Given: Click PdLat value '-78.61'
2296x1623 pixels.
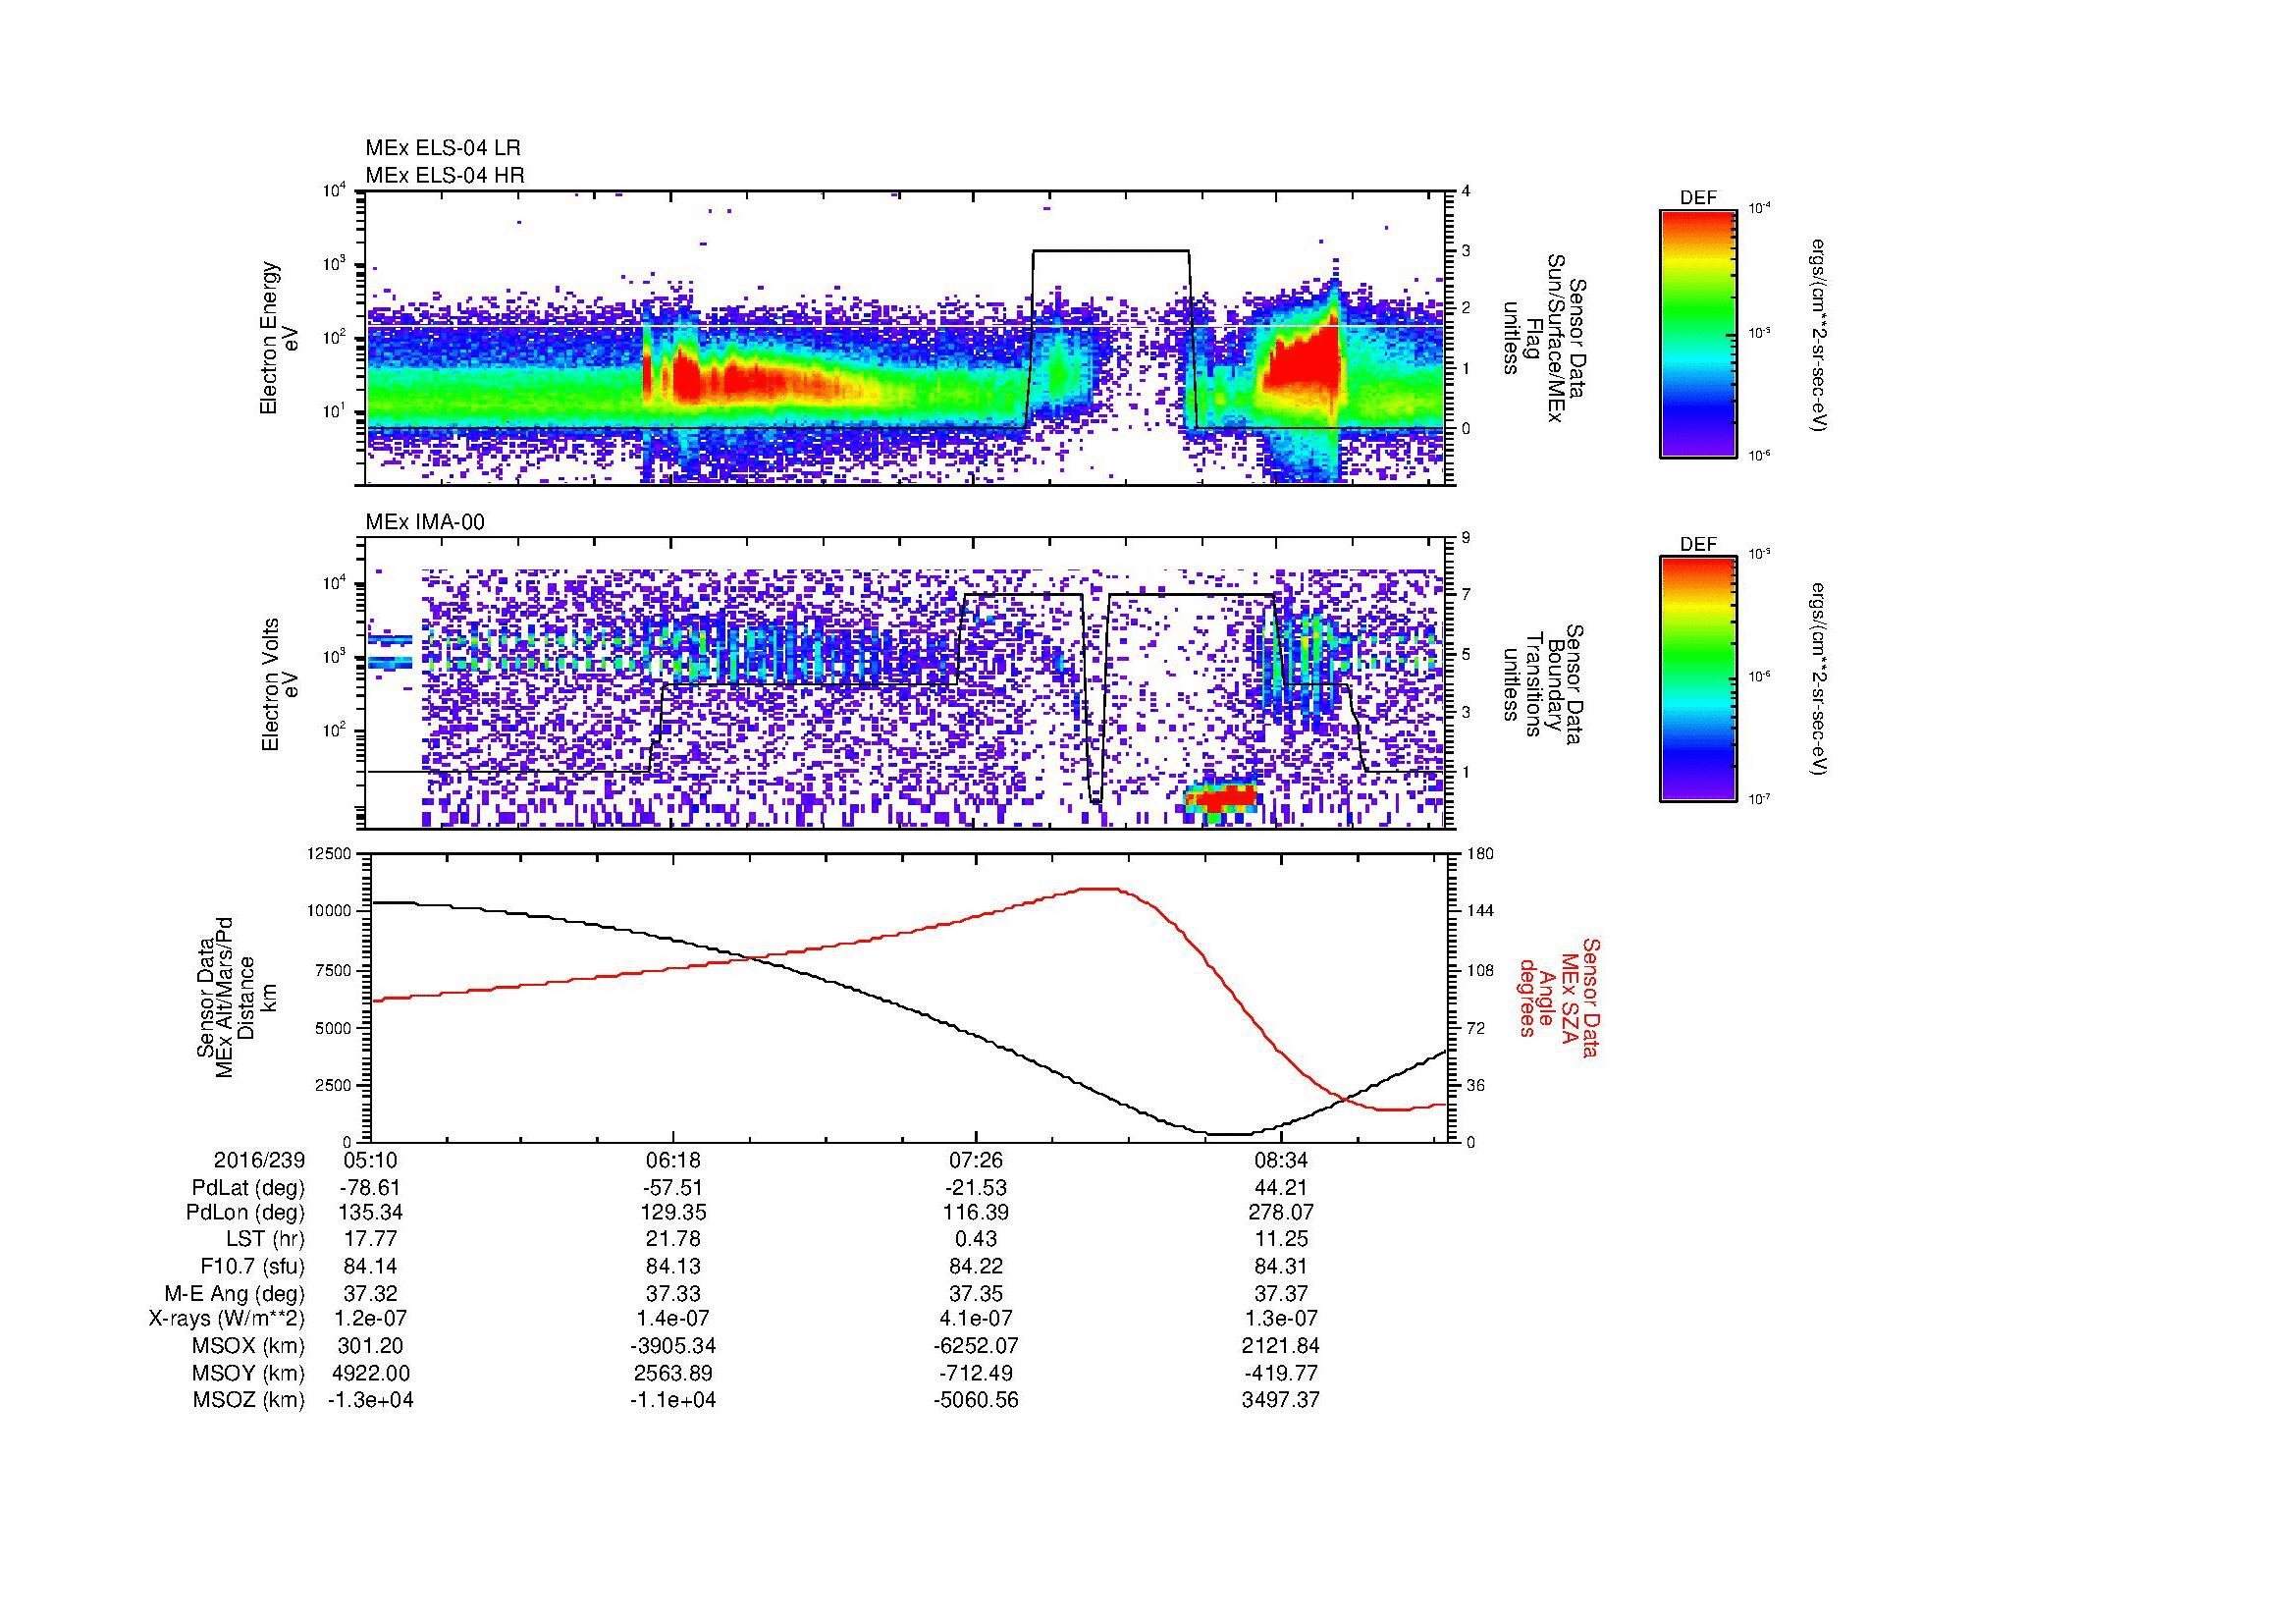Looking at the screenshot, I should tap(370, 1188).
